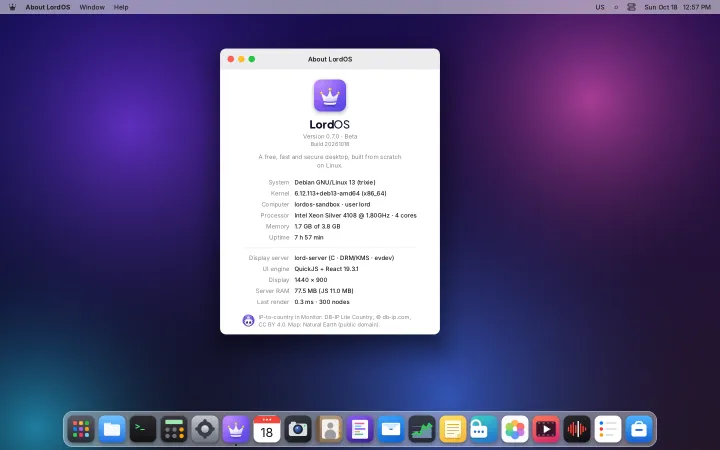Viewport: 720px width, 450px height.
Task: Click the clock showing 12:57 PM
Action: pyautogui.click(x=697, y=7)
